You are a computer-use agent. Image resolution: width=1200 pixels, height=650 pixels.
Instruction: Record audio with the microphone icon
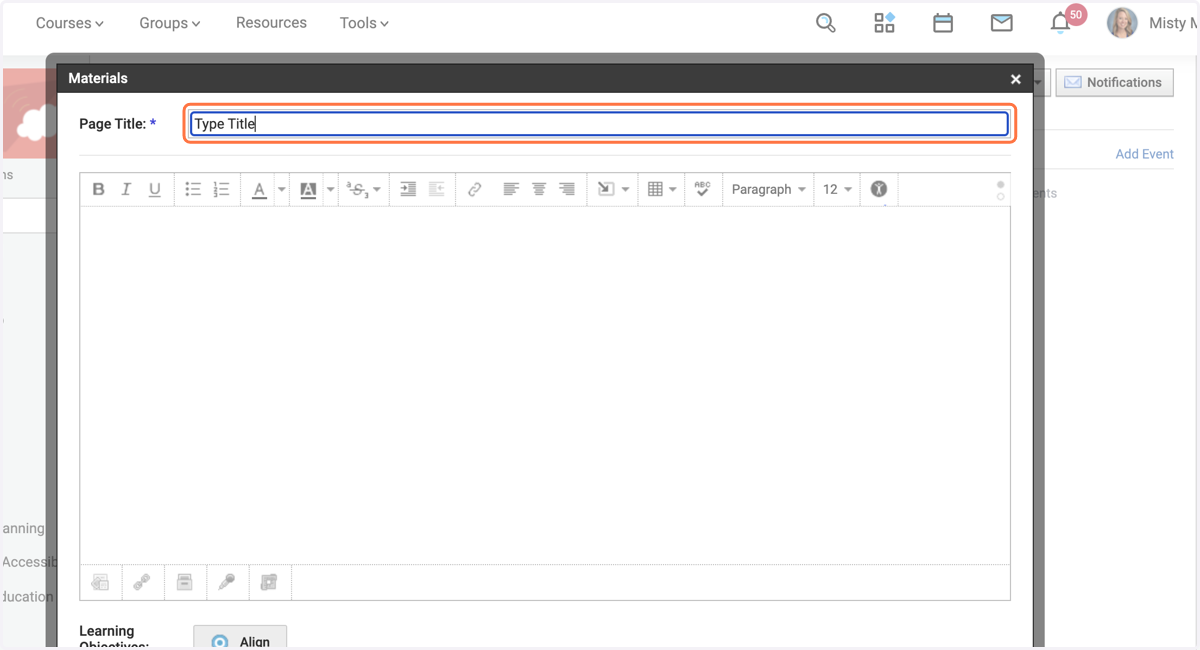(x=227, y=582)
